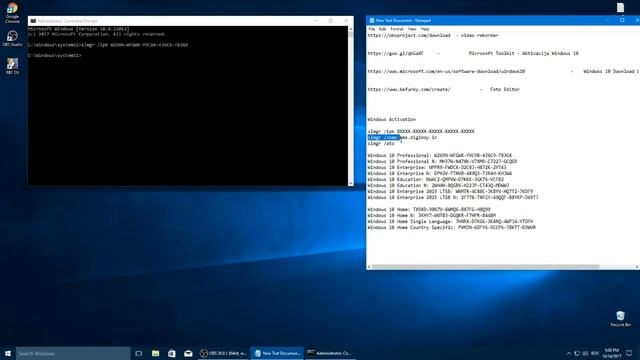
Task: Switch to OBS Studio taskbar button
Action: point(224,353)
